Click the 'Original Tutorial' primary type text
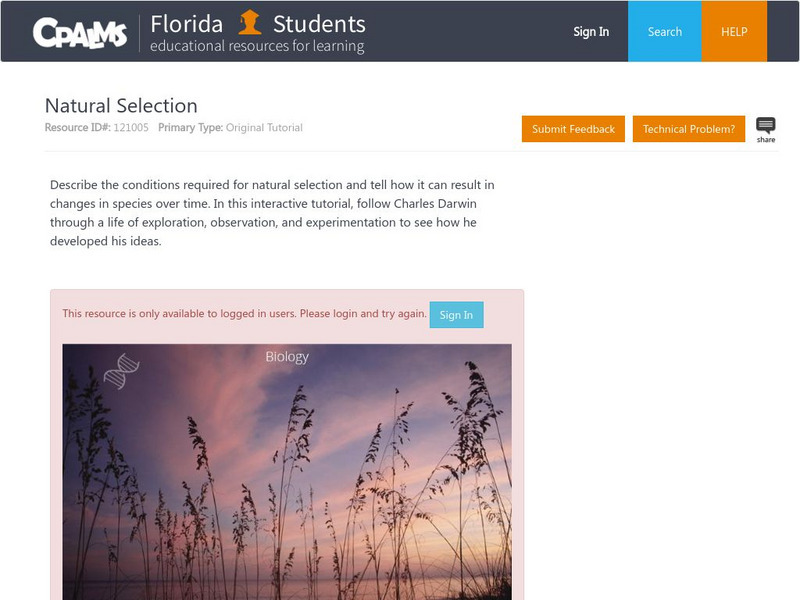The image size is (800, 600). [264, 128]
